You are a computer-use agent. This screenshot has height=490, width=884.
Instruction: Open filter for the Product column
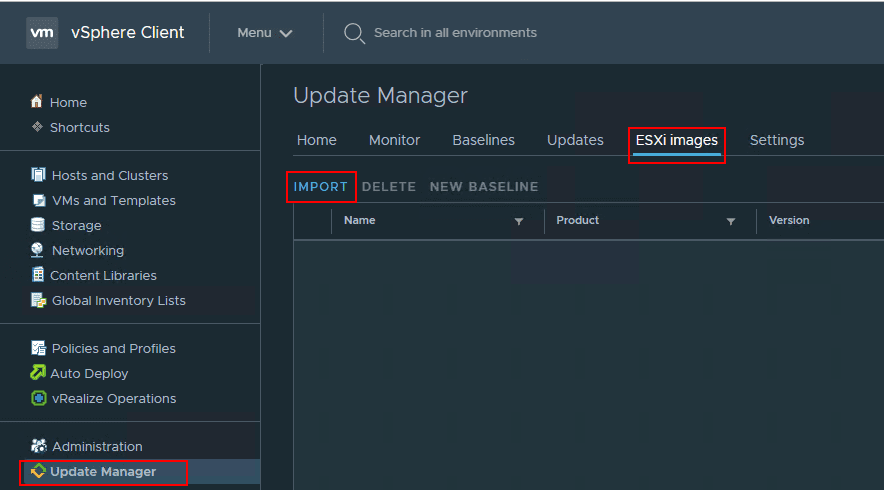pos(731,221)
